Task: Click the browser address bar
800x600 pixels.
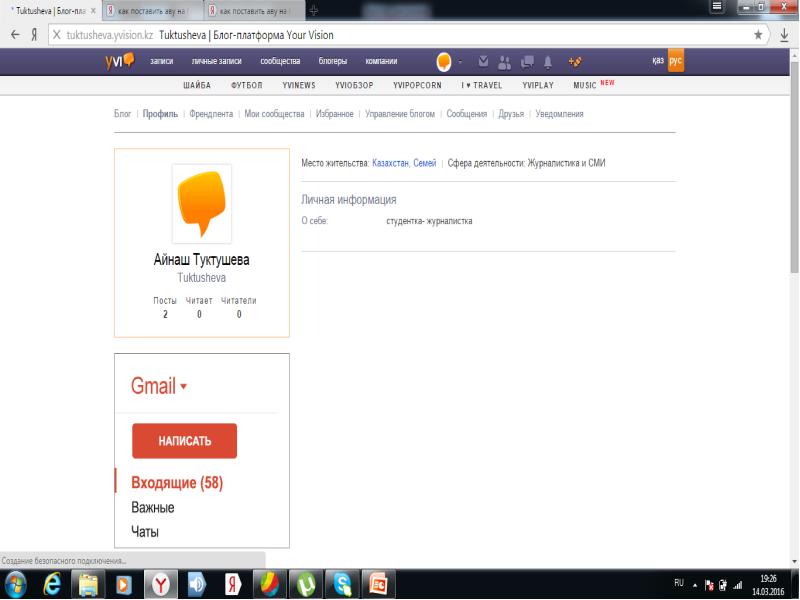Action: [x=400, y=33]
